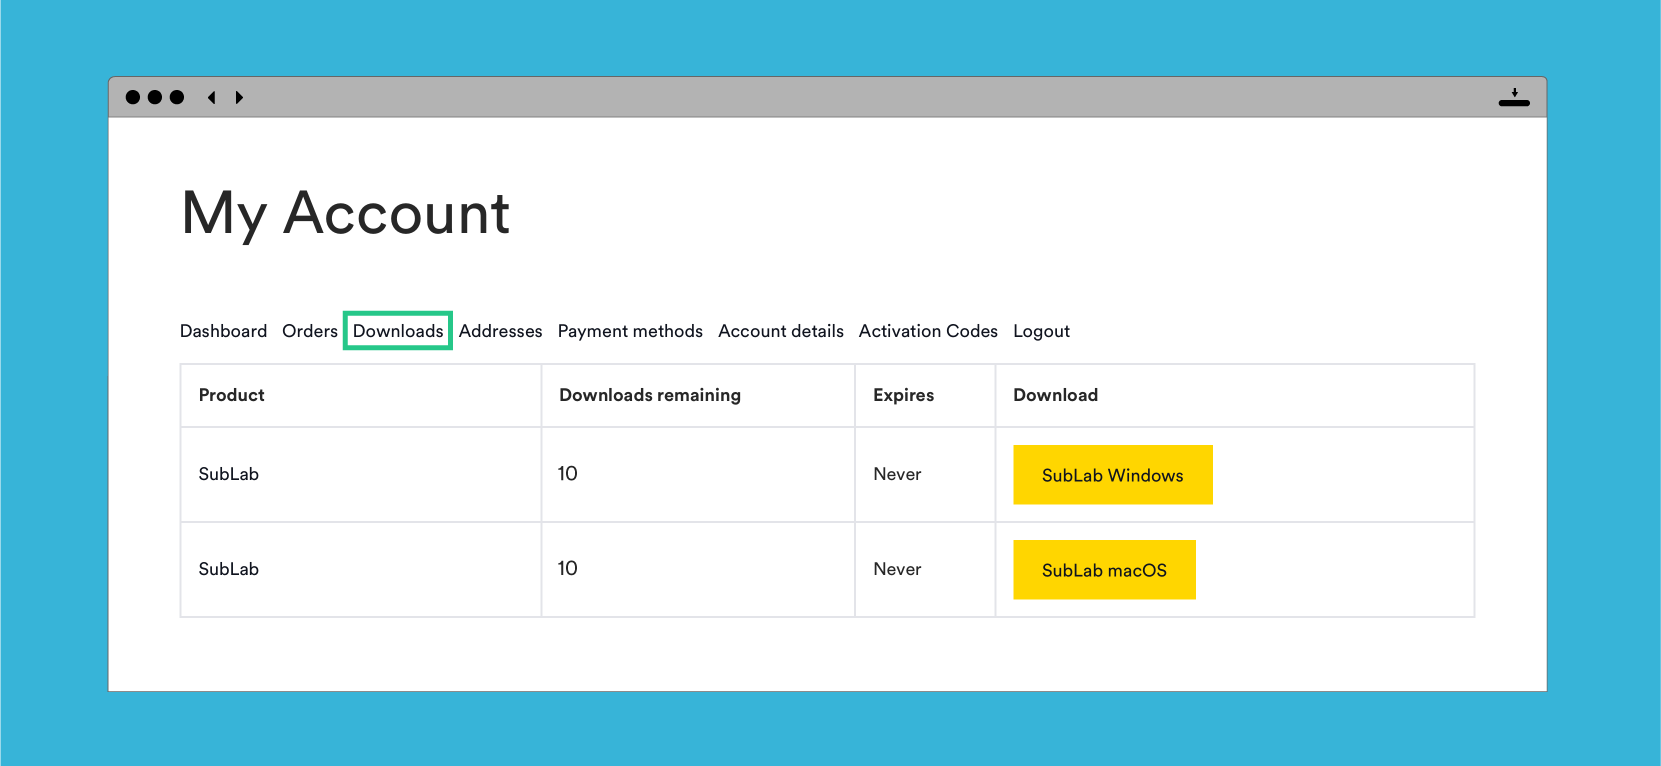Screen dimensions: 1661x766
Task: Click the Logout link
Action: tap(1041, 331)
